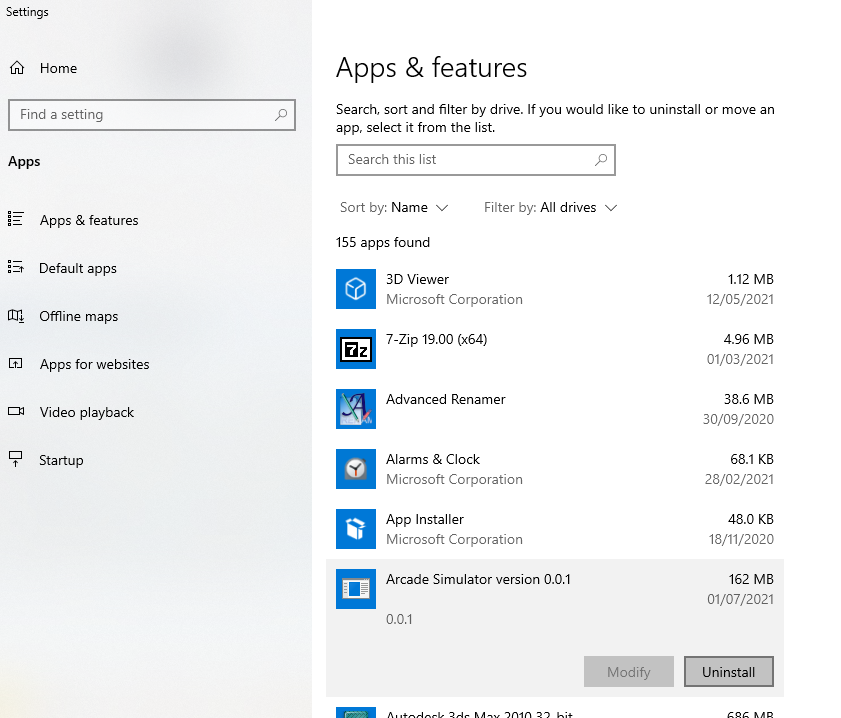The image size is (841, 718).
Task: Go to Home in Settings sidebar
Action: (x=58, y=68)
